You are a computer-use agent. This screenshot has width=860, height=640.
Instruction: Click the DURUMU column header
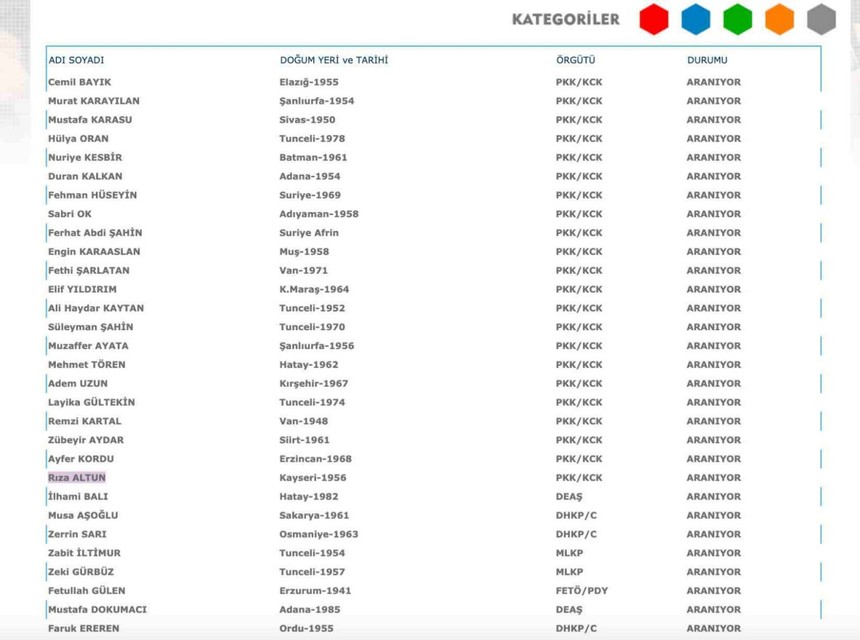pyautogui.click(x=707, y=60)
